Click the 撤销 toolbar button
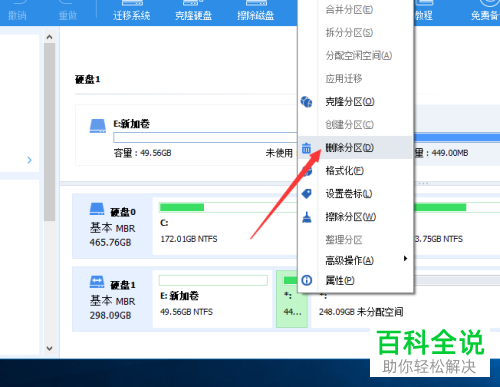Viewport: 500px width, 387px height. point(17,11)
